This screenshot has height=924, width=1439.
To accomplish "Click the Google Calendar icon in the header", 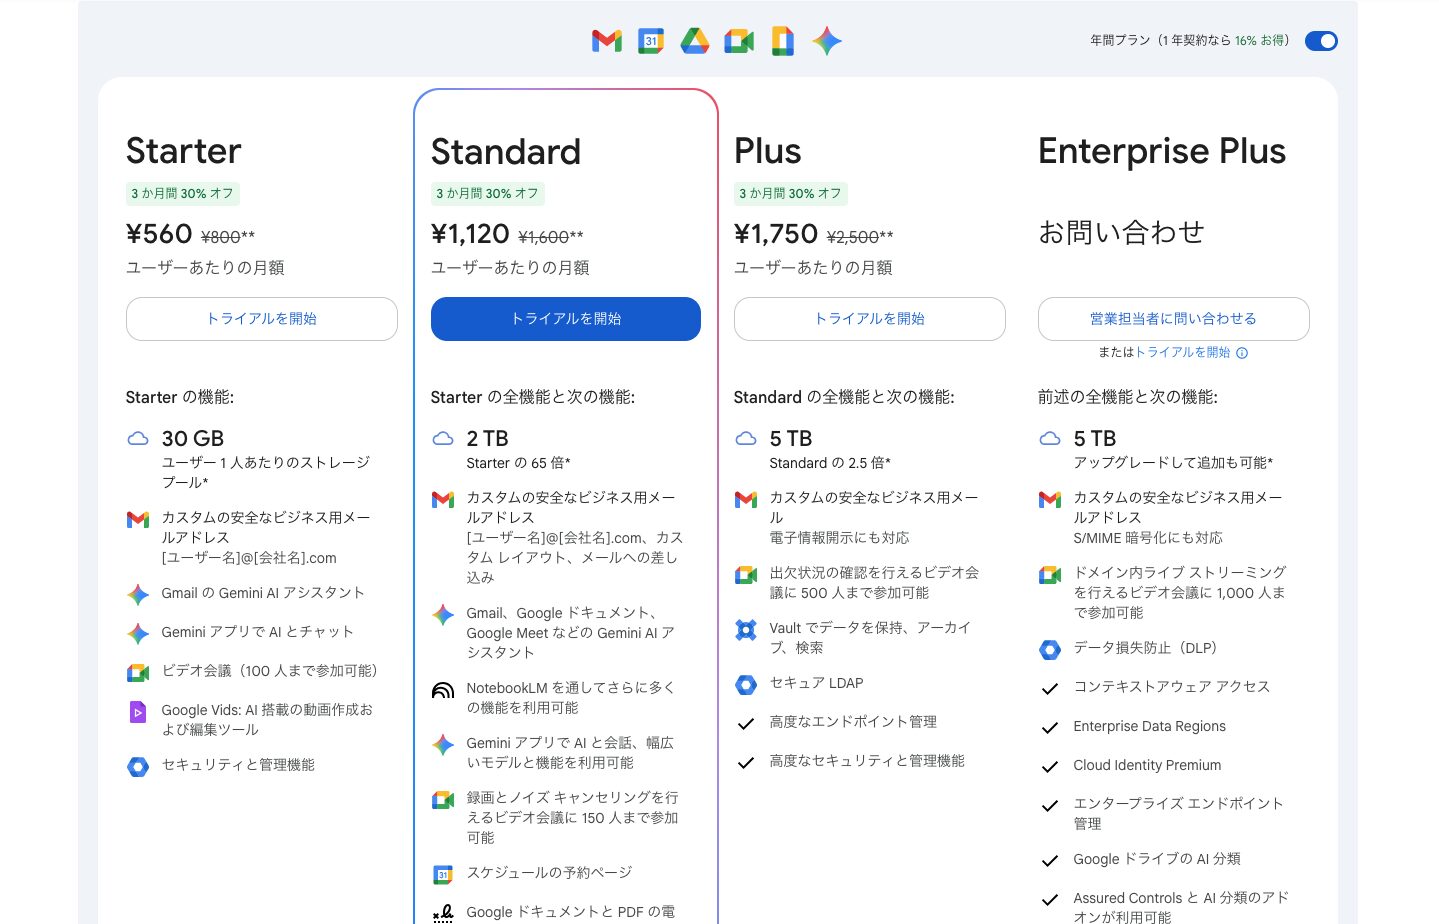I will click(650, 41).
